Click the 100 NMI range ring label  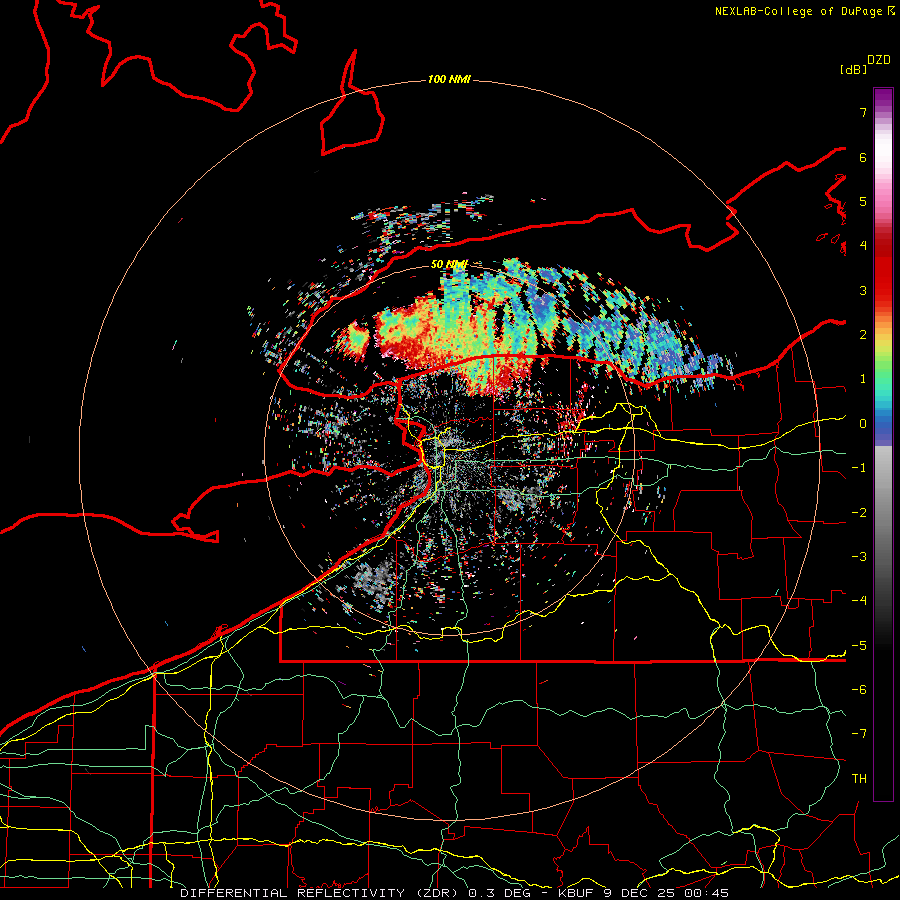point(449,79)
